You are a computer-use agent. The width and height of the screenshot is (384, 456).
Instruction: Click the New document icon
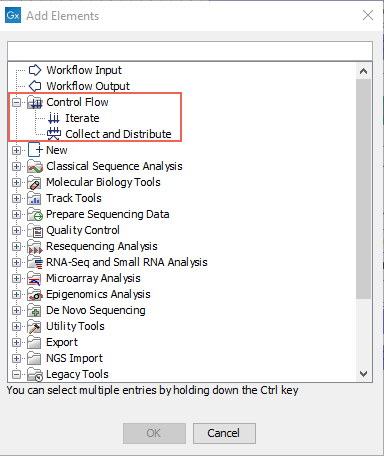click(35, 150)
